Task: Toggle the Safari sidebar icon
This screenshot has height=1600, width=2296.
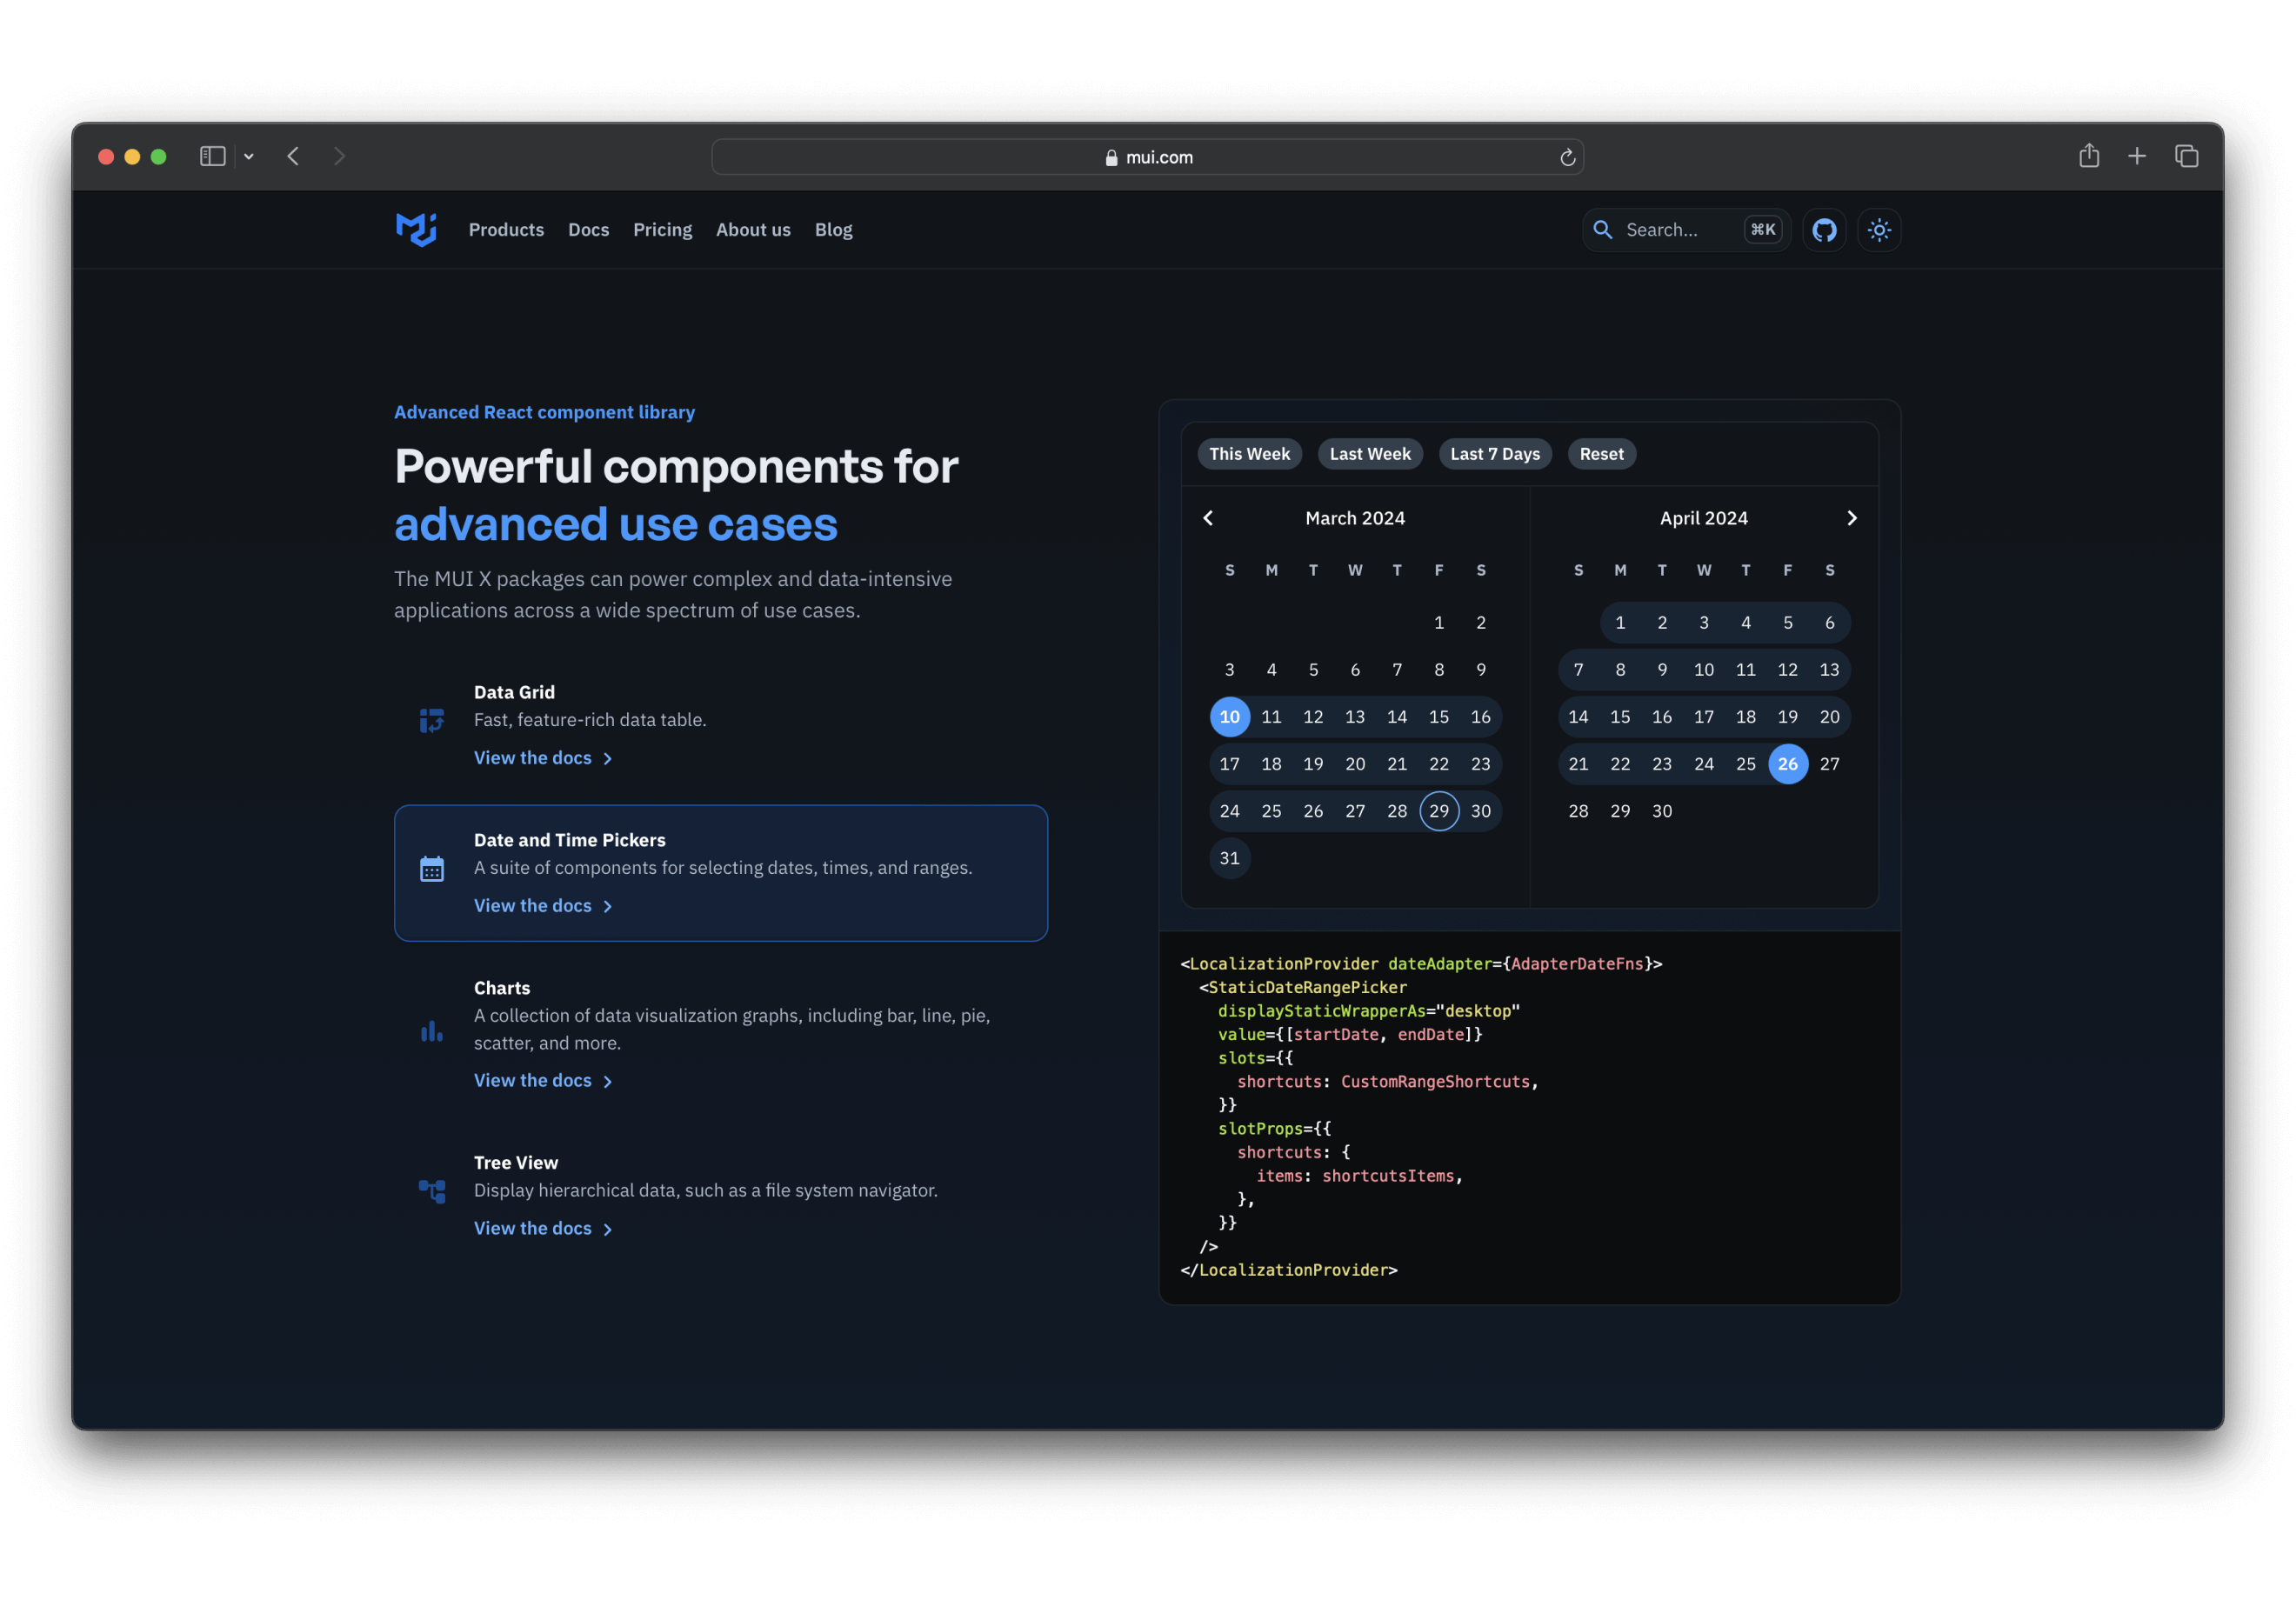Action: click(213, 156)
